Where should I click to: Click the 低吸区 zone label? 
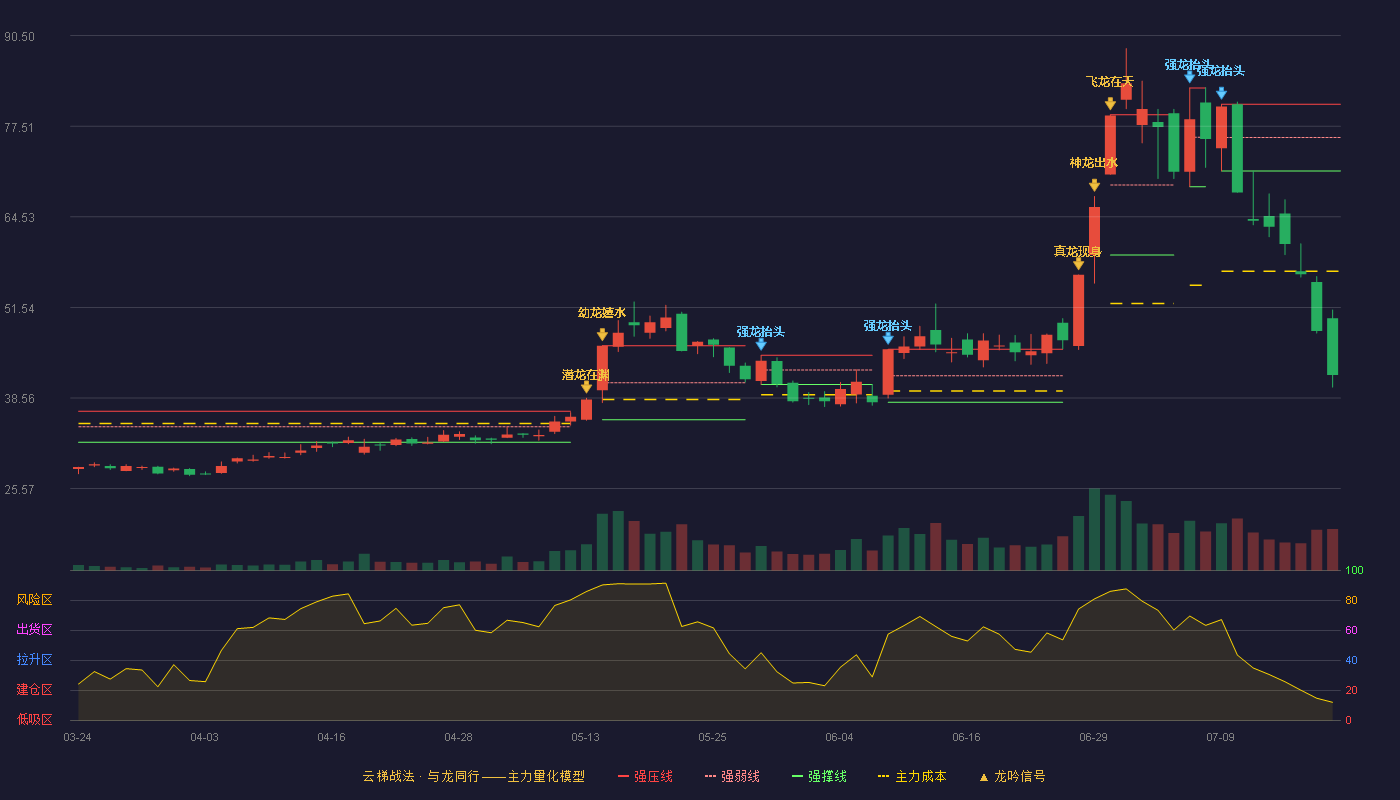pyautogui.click(x=34, y=719)
